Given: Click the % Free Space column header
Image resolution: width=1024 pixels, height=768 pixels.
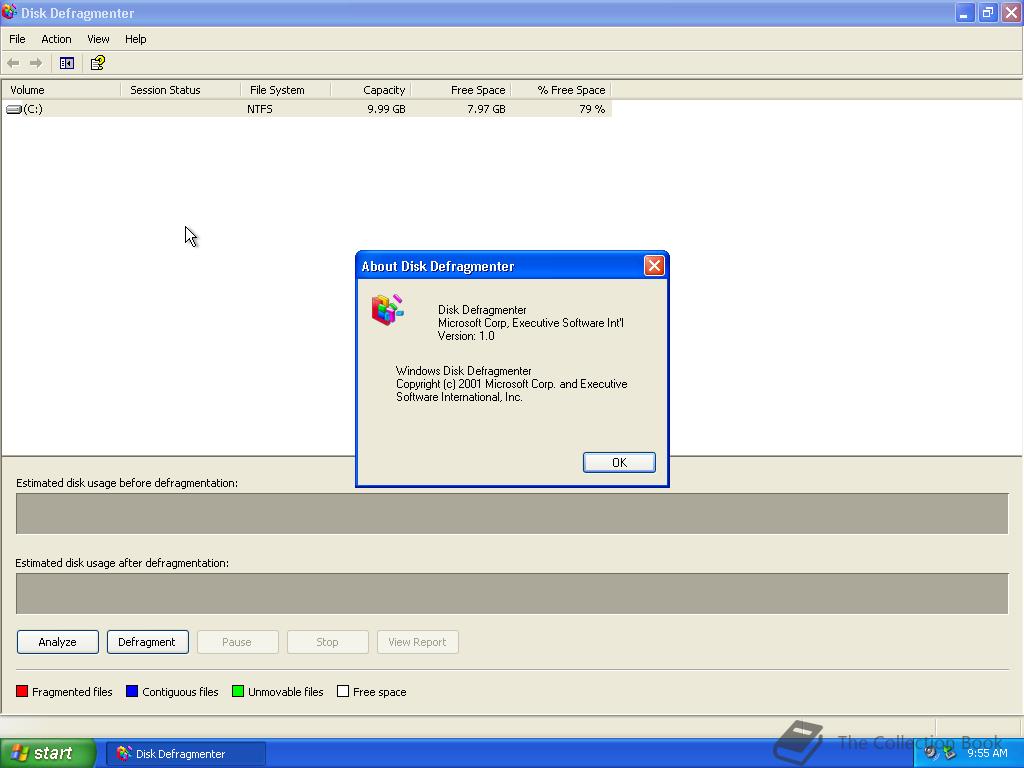Looking at the screenshot, I should coord(560,90).
